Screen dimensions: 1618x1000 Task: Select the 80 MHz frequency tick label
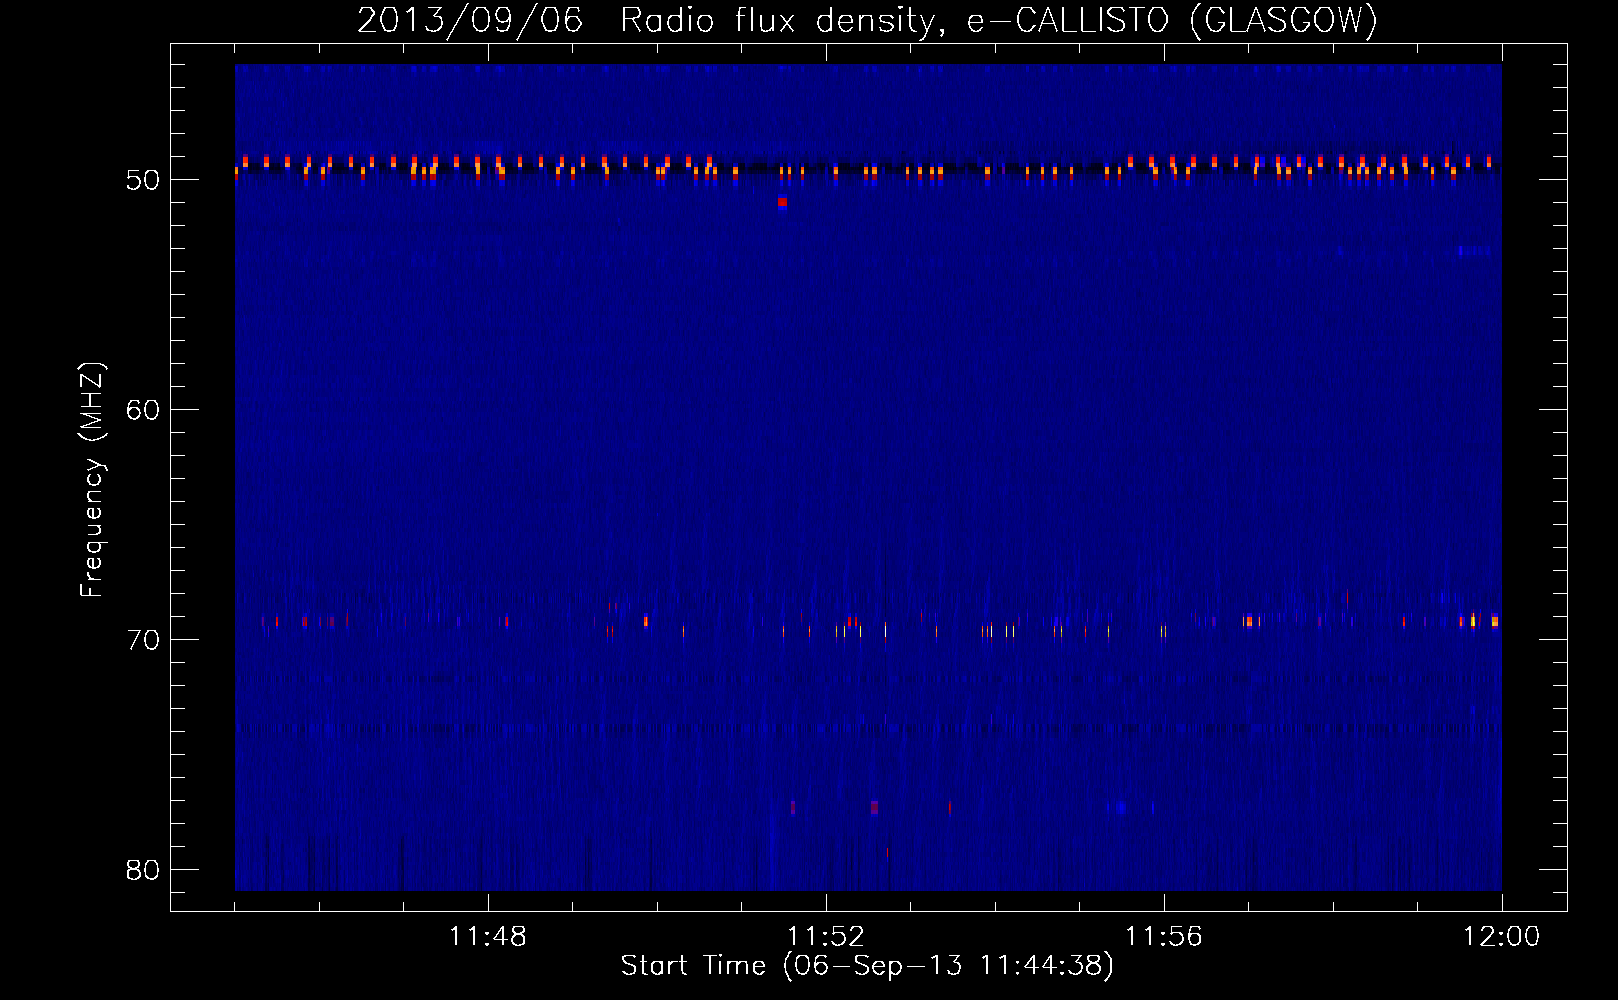(143, 870)
